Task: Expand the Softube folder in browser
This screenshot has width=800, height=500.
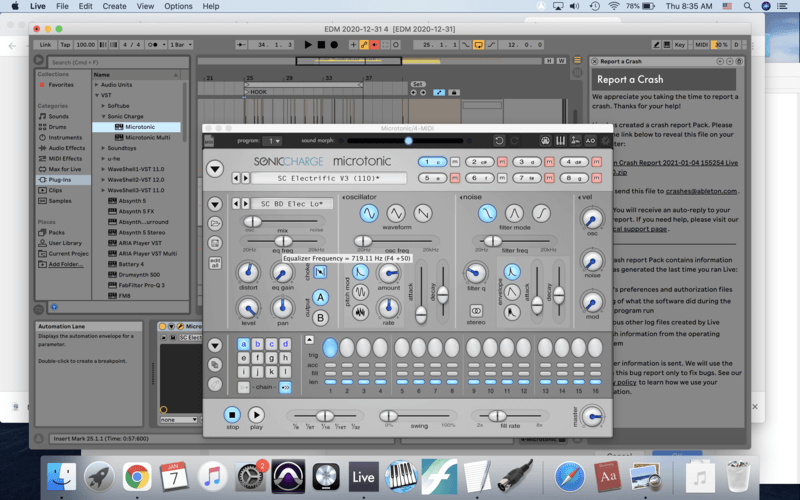Action: [x=103, y=106]
